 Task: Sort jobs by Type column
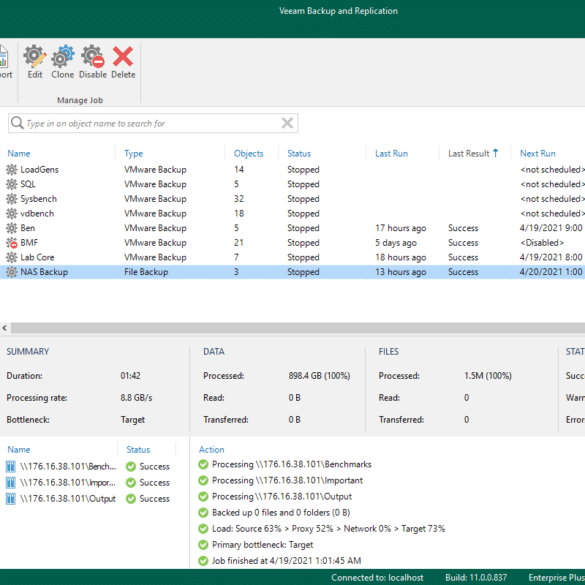point(134,153)
